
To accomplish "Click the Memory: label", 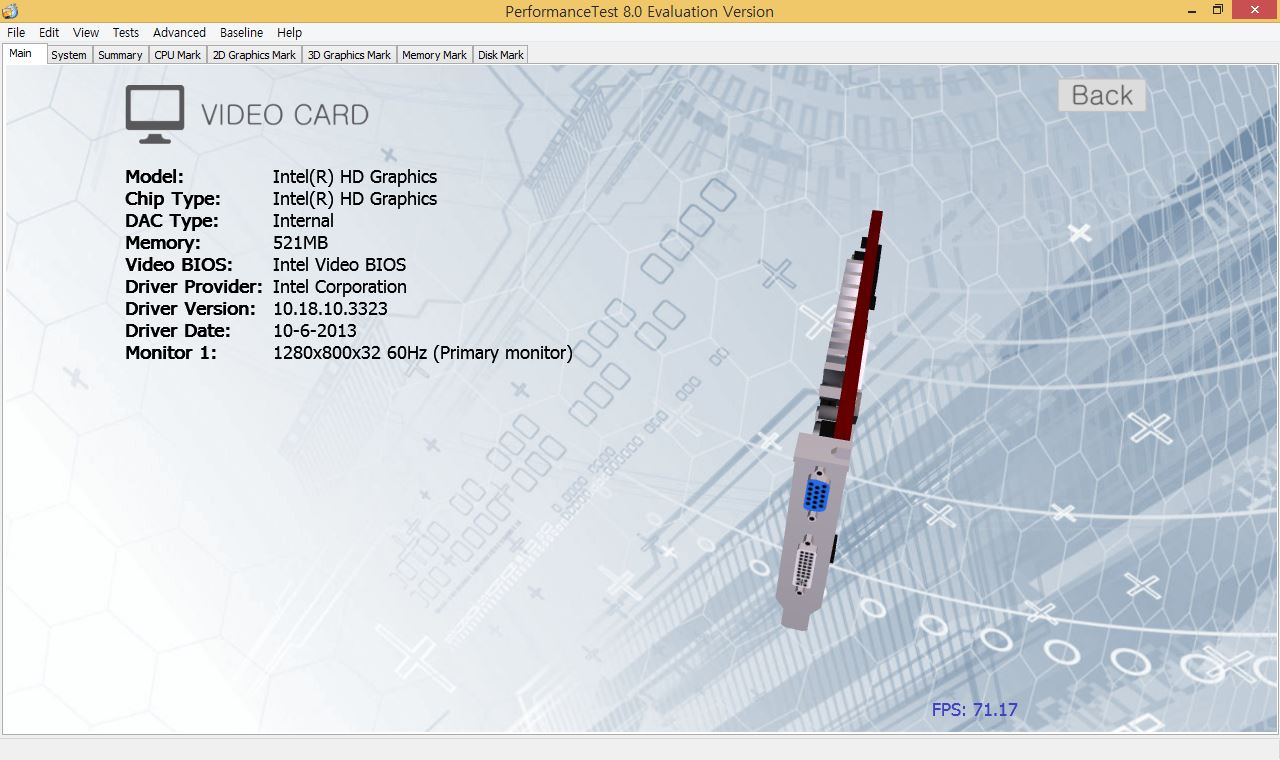I will [163, 243].
